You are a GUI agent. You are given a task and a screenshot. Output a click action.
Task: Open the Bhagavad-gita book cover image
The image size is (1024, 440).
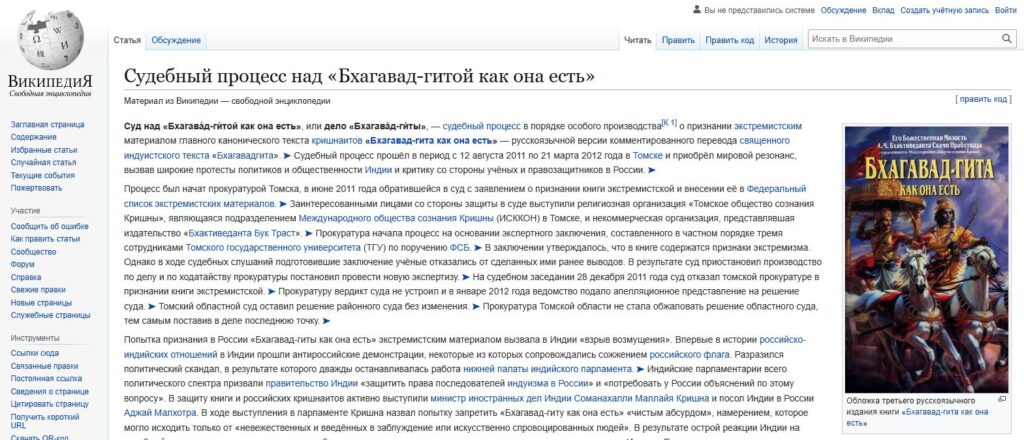pos(927,259)
